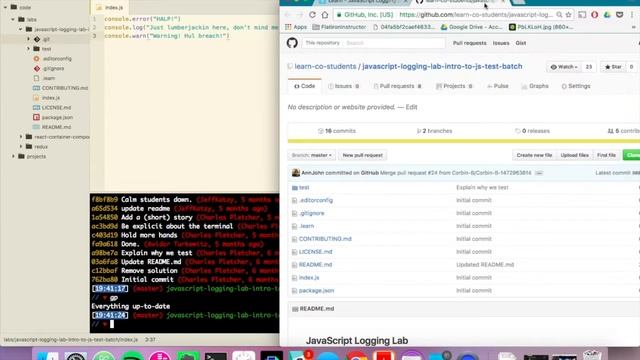This screenshot has height=360, width=640.
Task: Open the Graphs tab
Action: [x=535, y=86]
